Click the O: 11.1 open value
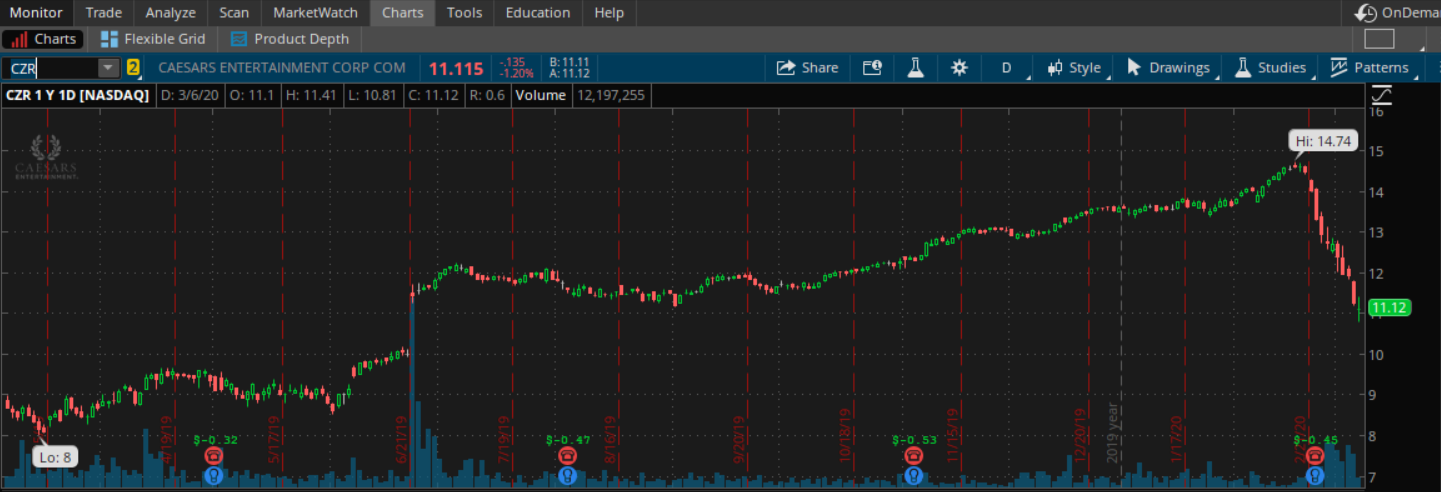The height and width of the screenshot is (492, 1441). click(x=252, y=95)
